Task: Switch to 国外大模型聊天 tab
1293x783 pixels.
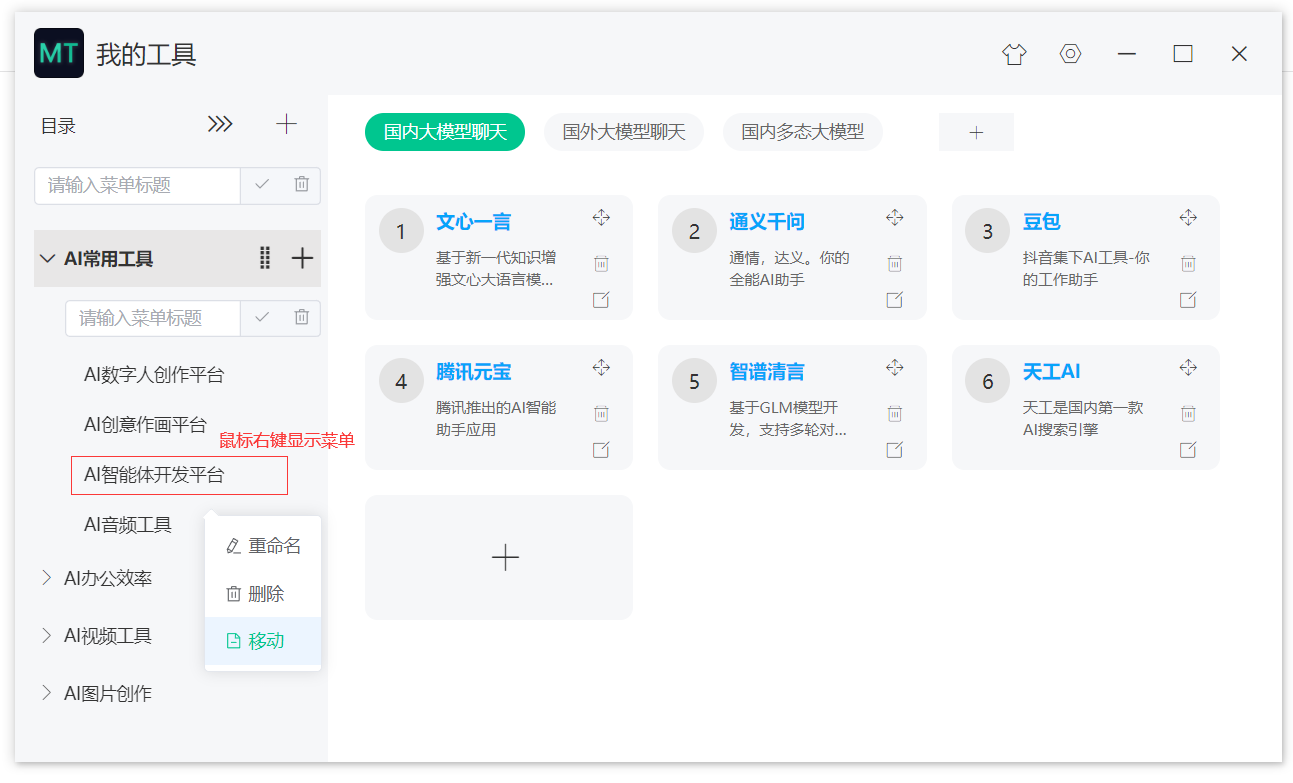Action: [x=624, y=132]
